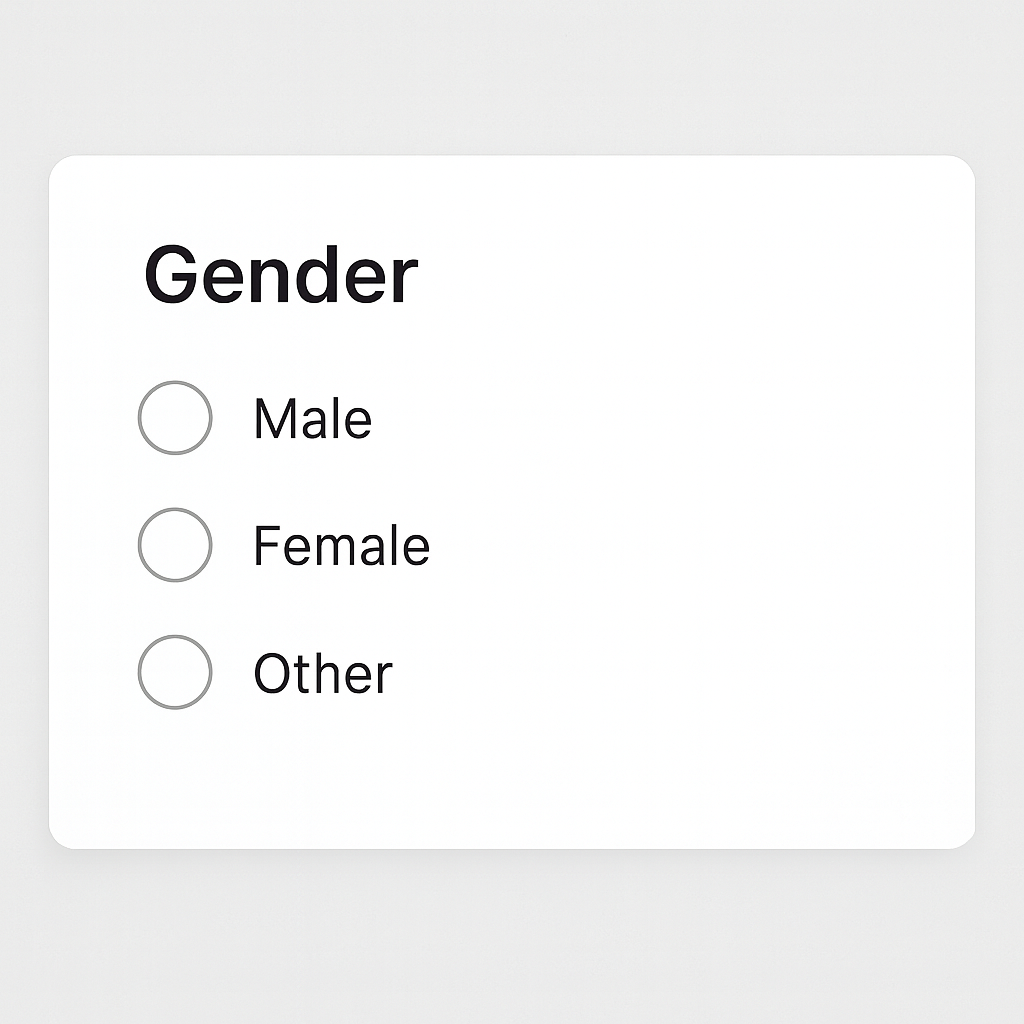Pick the last gender radio option
Image resolution: width=1024 pixels, height=1024 pixels.
(x=175, y=672)
